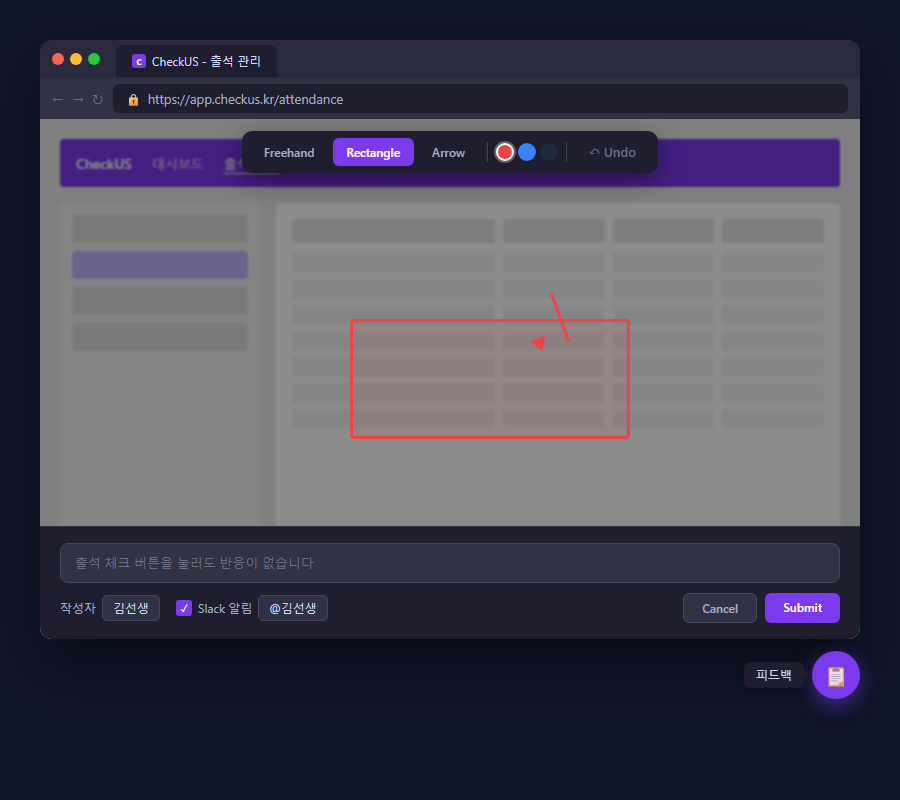Open the 대시보드 menu item
The width and height of the screenshot is (900, 800).
[x=177, y=164]
